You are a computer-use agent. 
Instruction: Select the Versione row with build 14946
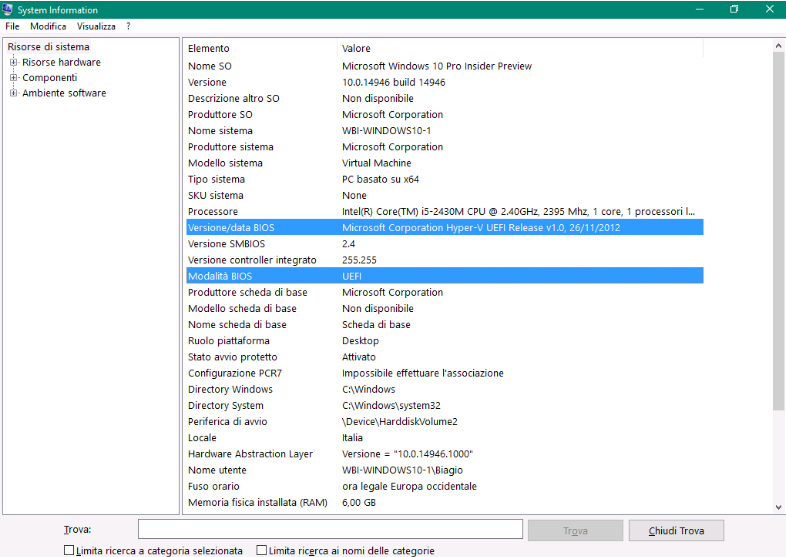[445, 82]
